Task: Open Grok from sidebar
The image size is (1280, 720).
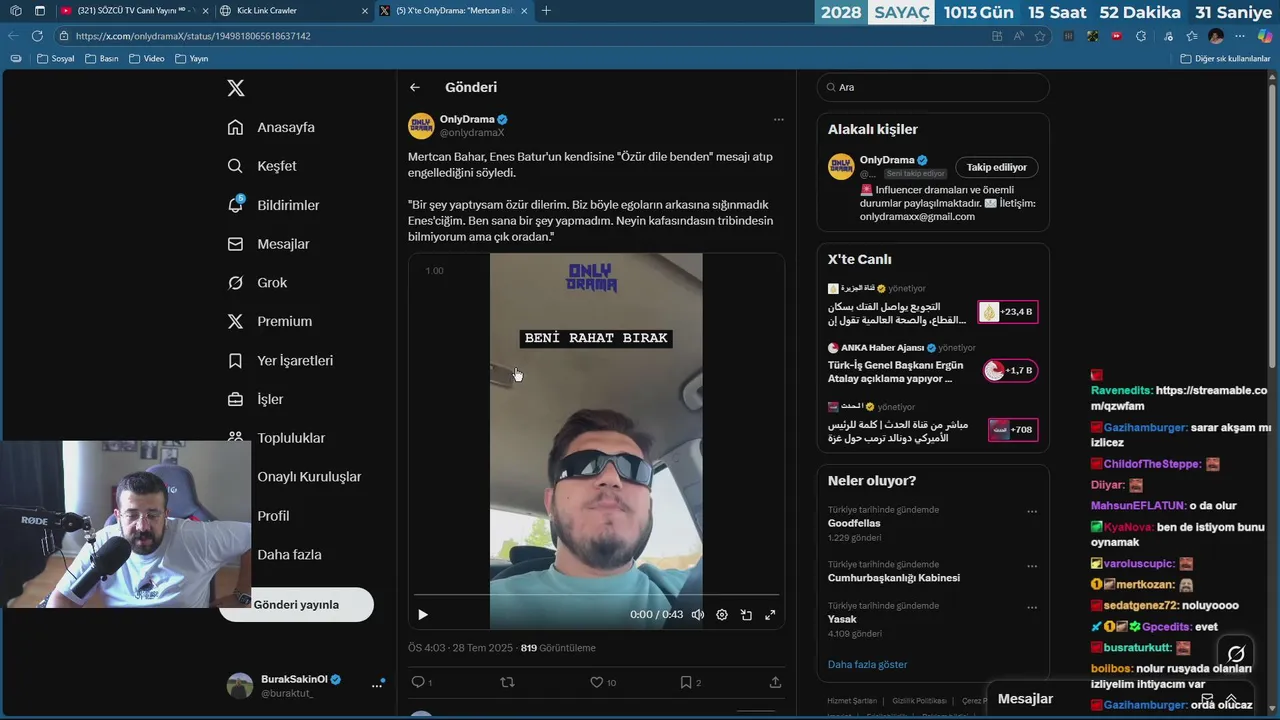Action: 257,283
